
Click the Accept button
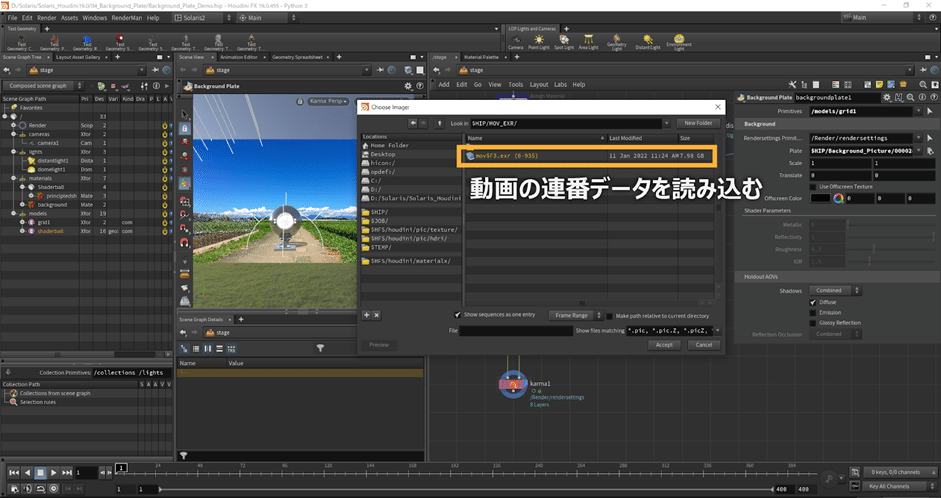tap(664, 344)
